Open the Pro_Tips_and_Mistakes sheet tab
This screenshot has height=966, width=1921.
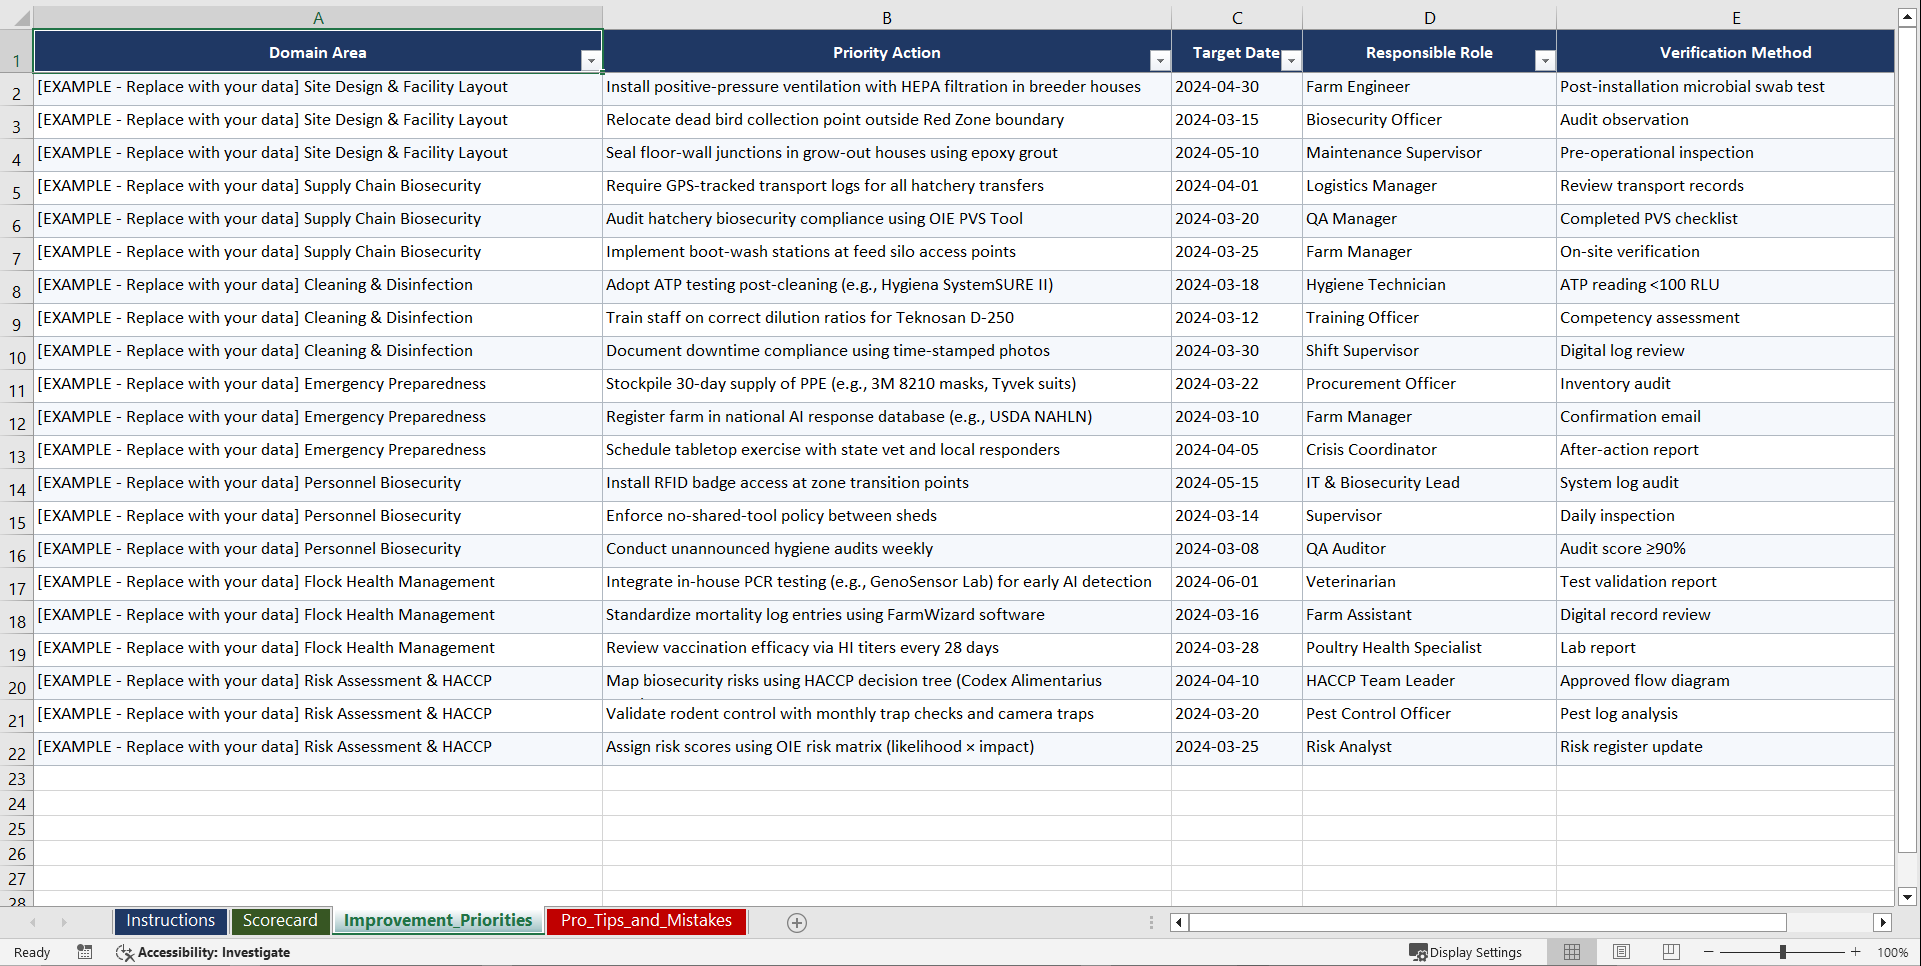645,921
